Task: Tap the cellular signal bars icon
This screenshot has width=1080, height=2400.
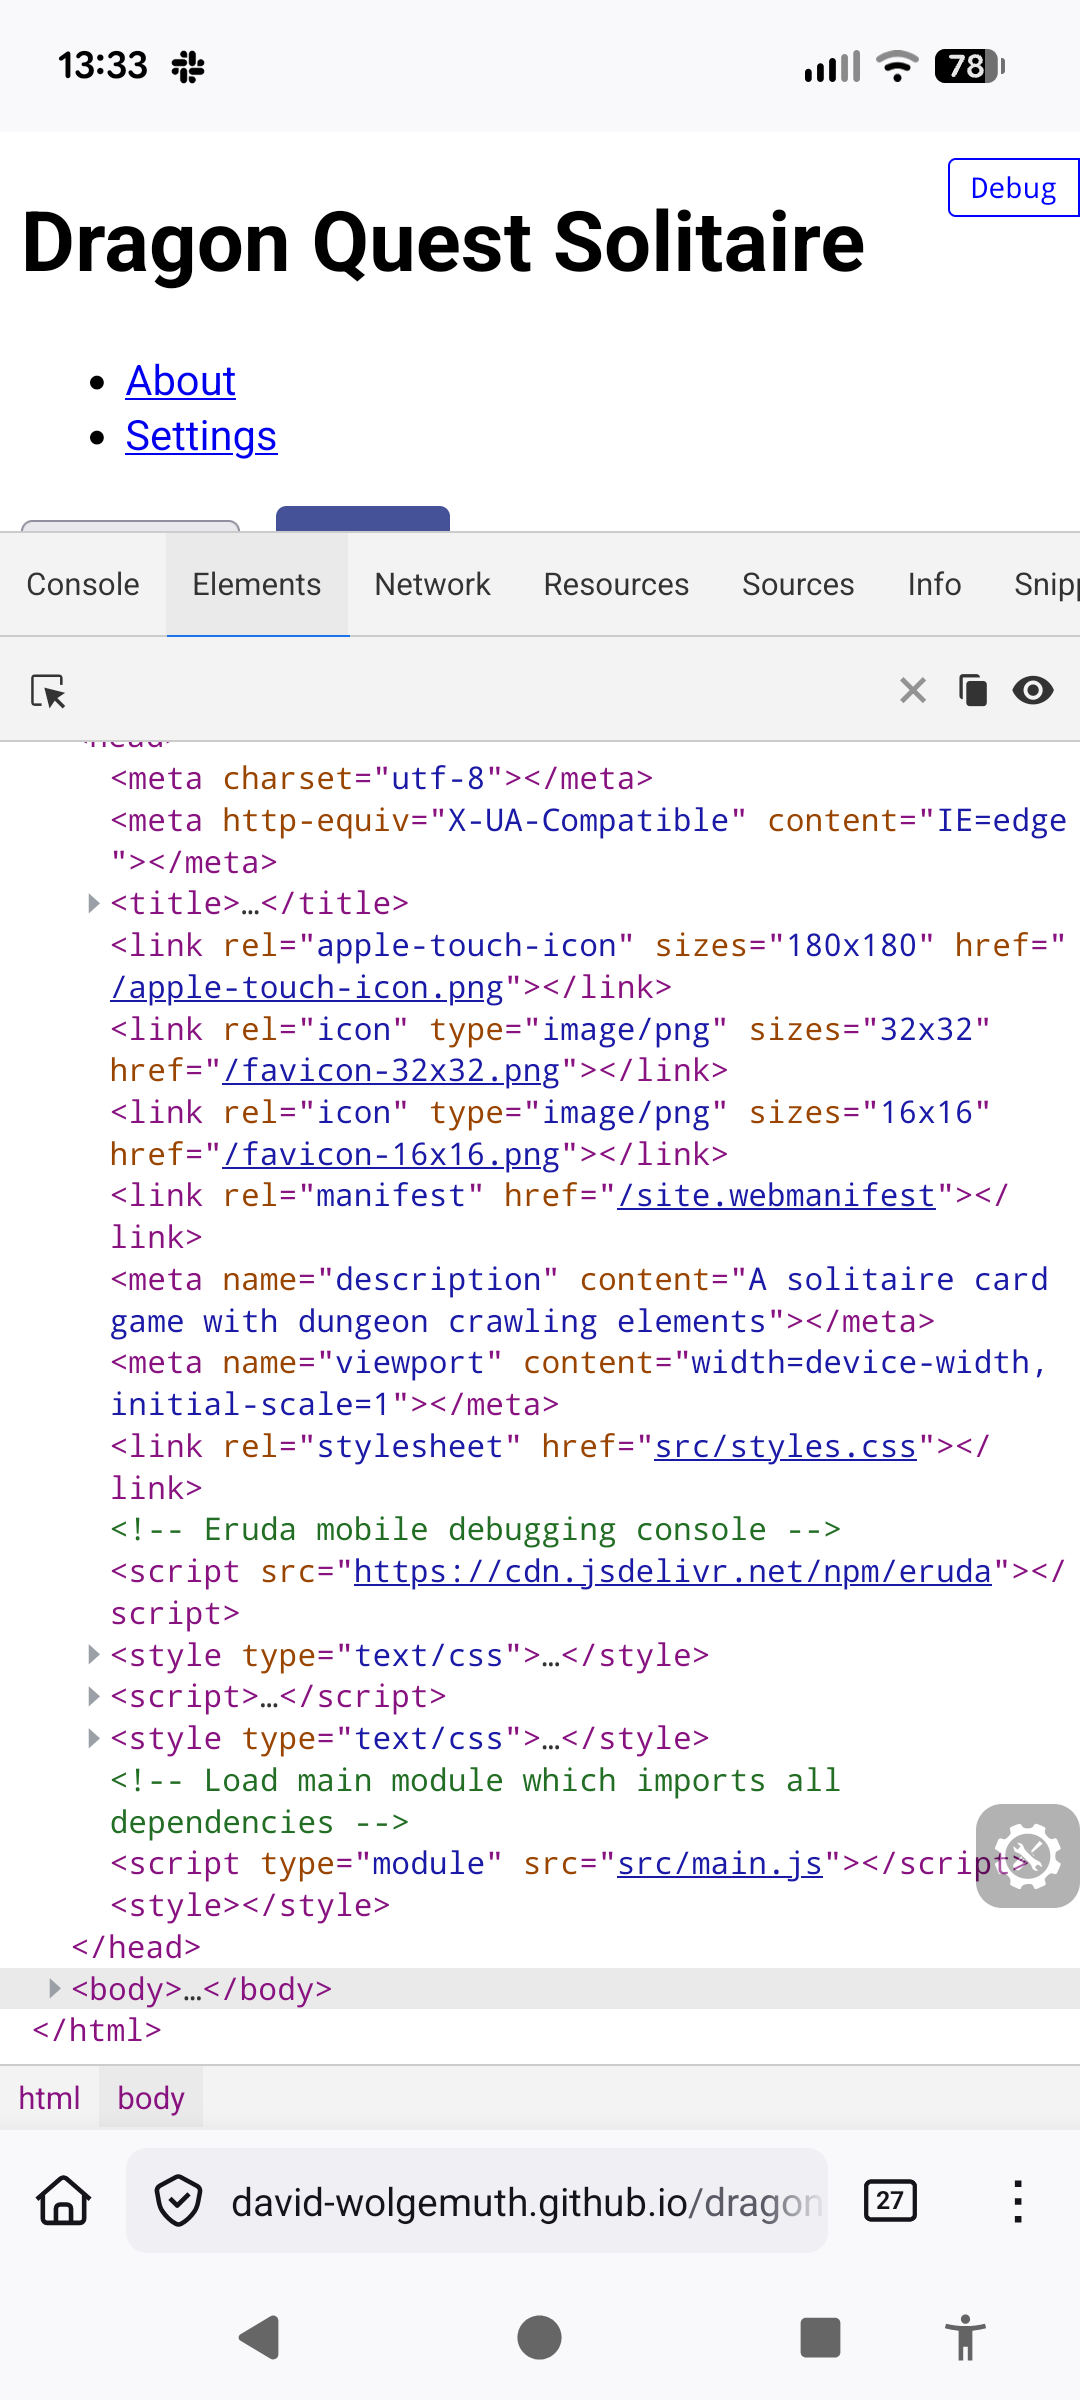Action: (832, 67)
